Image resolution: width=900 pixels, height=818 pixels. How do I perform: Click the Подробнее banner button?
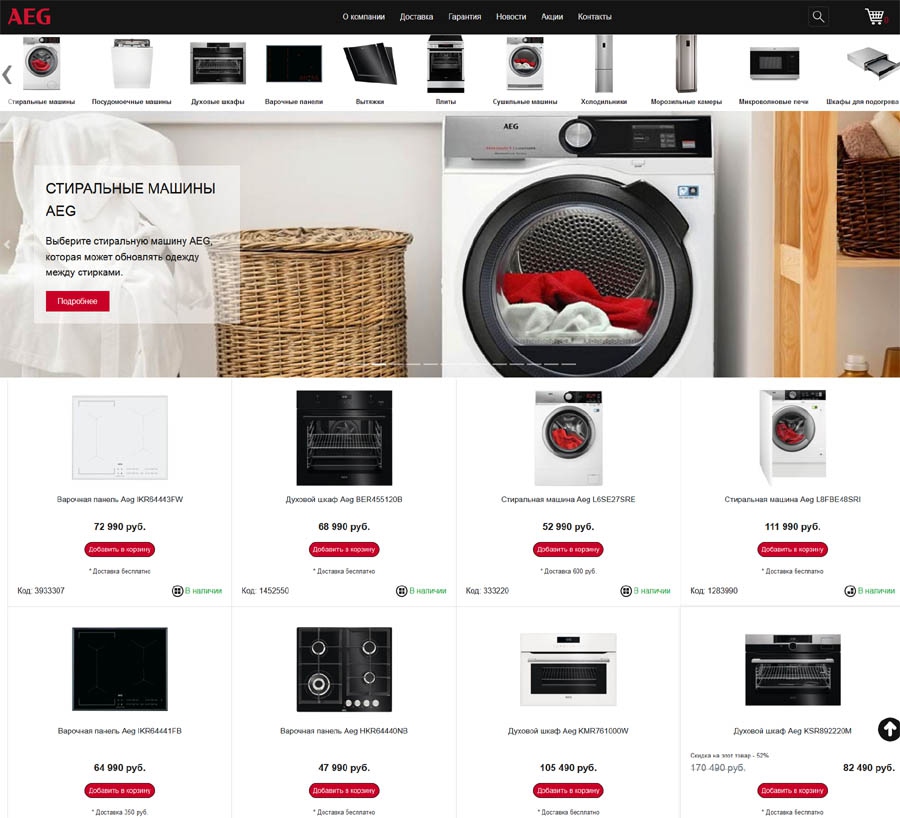tap(77, 301)
